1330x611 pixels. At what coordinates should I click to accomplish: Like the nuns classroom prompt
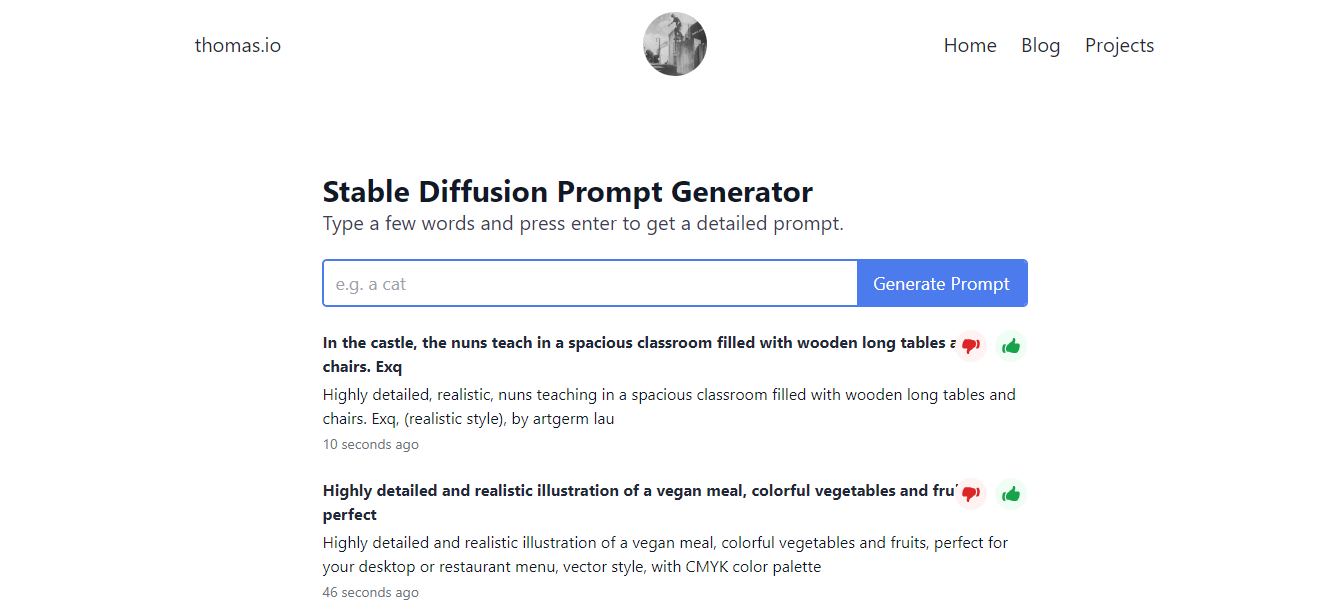1011,346
